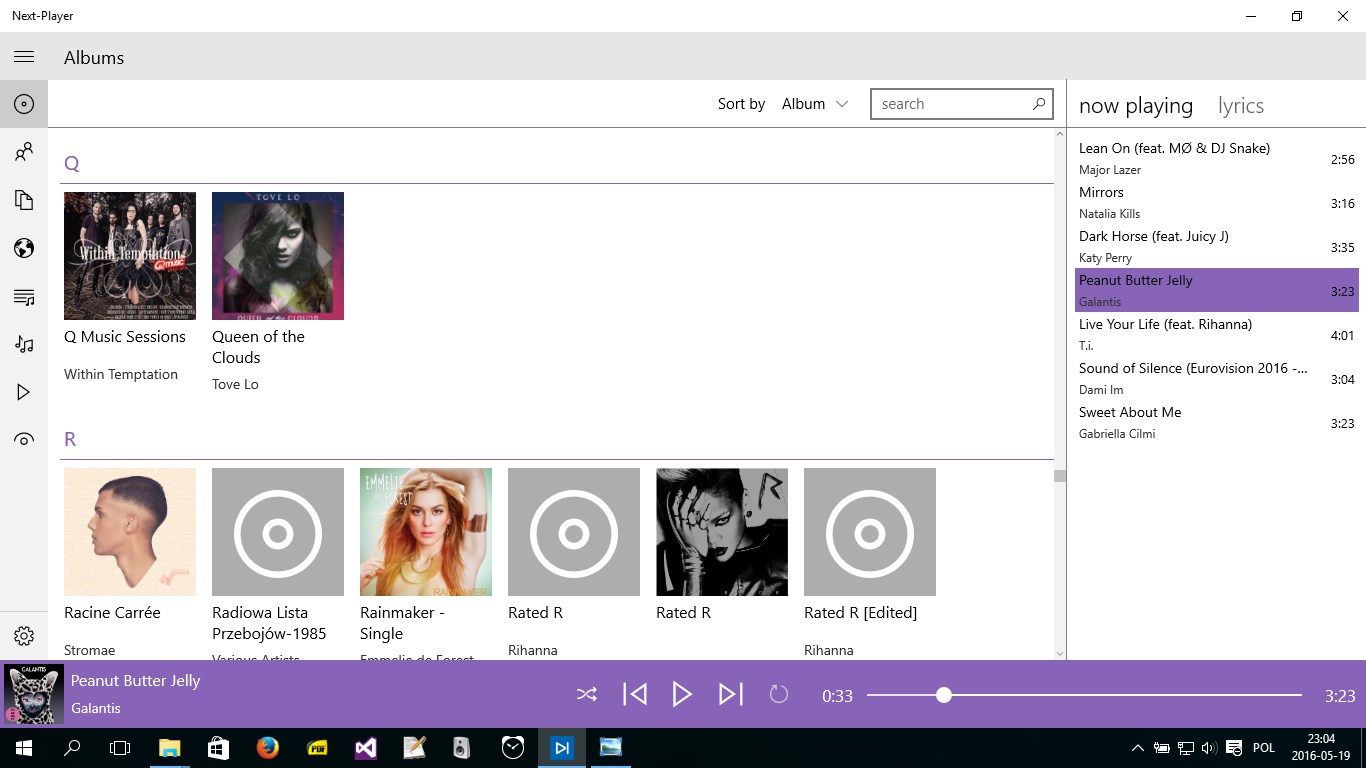Skip to the next track
Image resolution: width=1366 pixels, height=768 pixels.
pyautogui.click(x=731, y=694)
